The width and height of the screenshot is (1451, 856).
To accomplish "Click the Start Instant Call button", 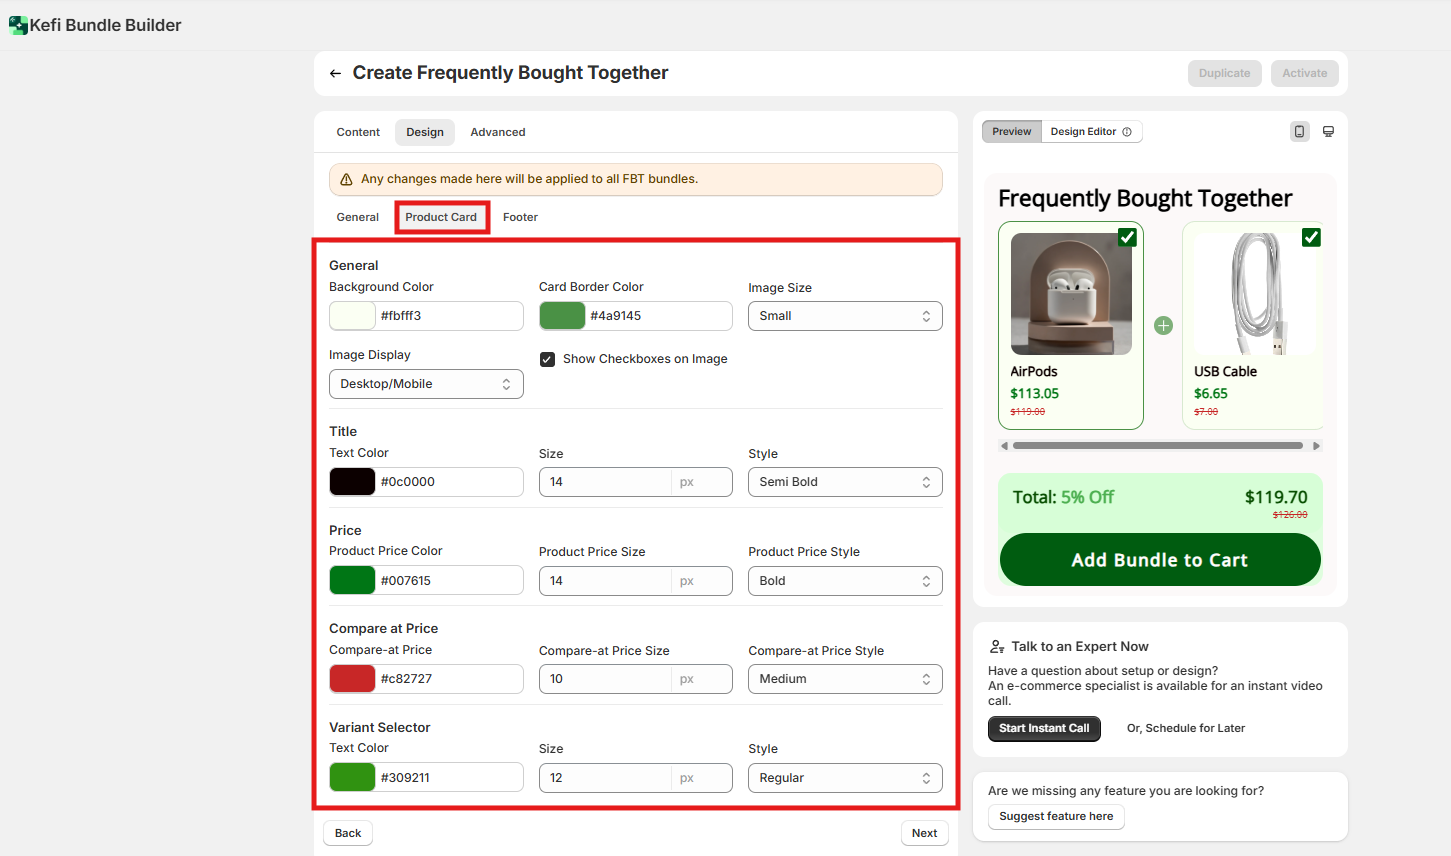I will point(1044,728).
